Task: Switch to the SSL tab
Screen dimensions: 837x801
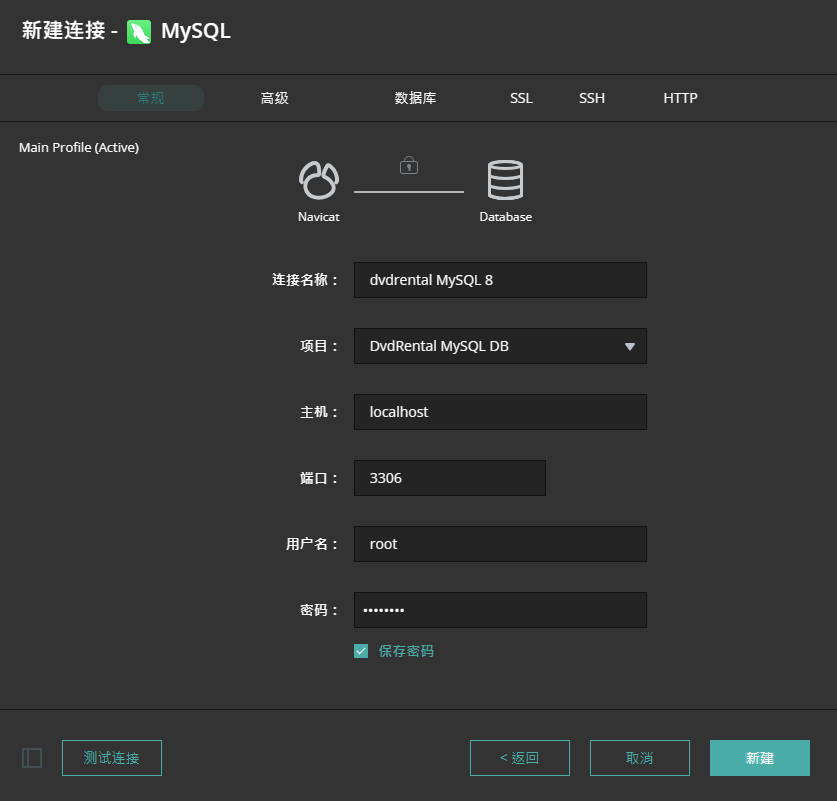Action: pyautogui.click(x=521, y=98)
